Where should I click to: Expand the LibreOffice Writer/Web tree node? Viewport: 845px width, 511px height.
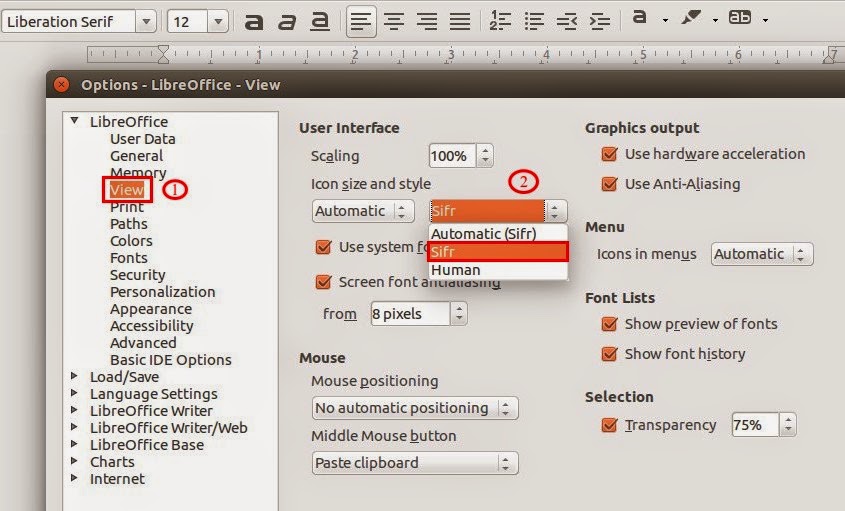pyautogui.click(x=74, y=427)
